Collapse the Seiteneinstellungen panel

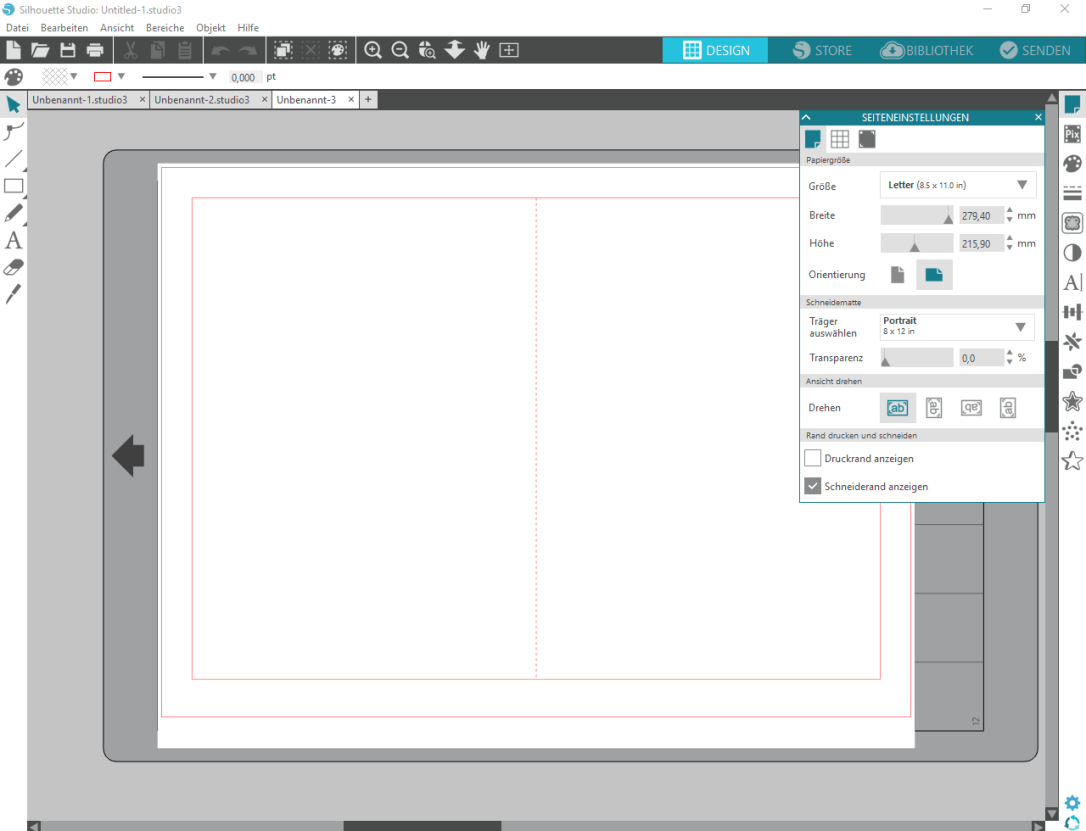pyautogui.click(x=806, y=117)
